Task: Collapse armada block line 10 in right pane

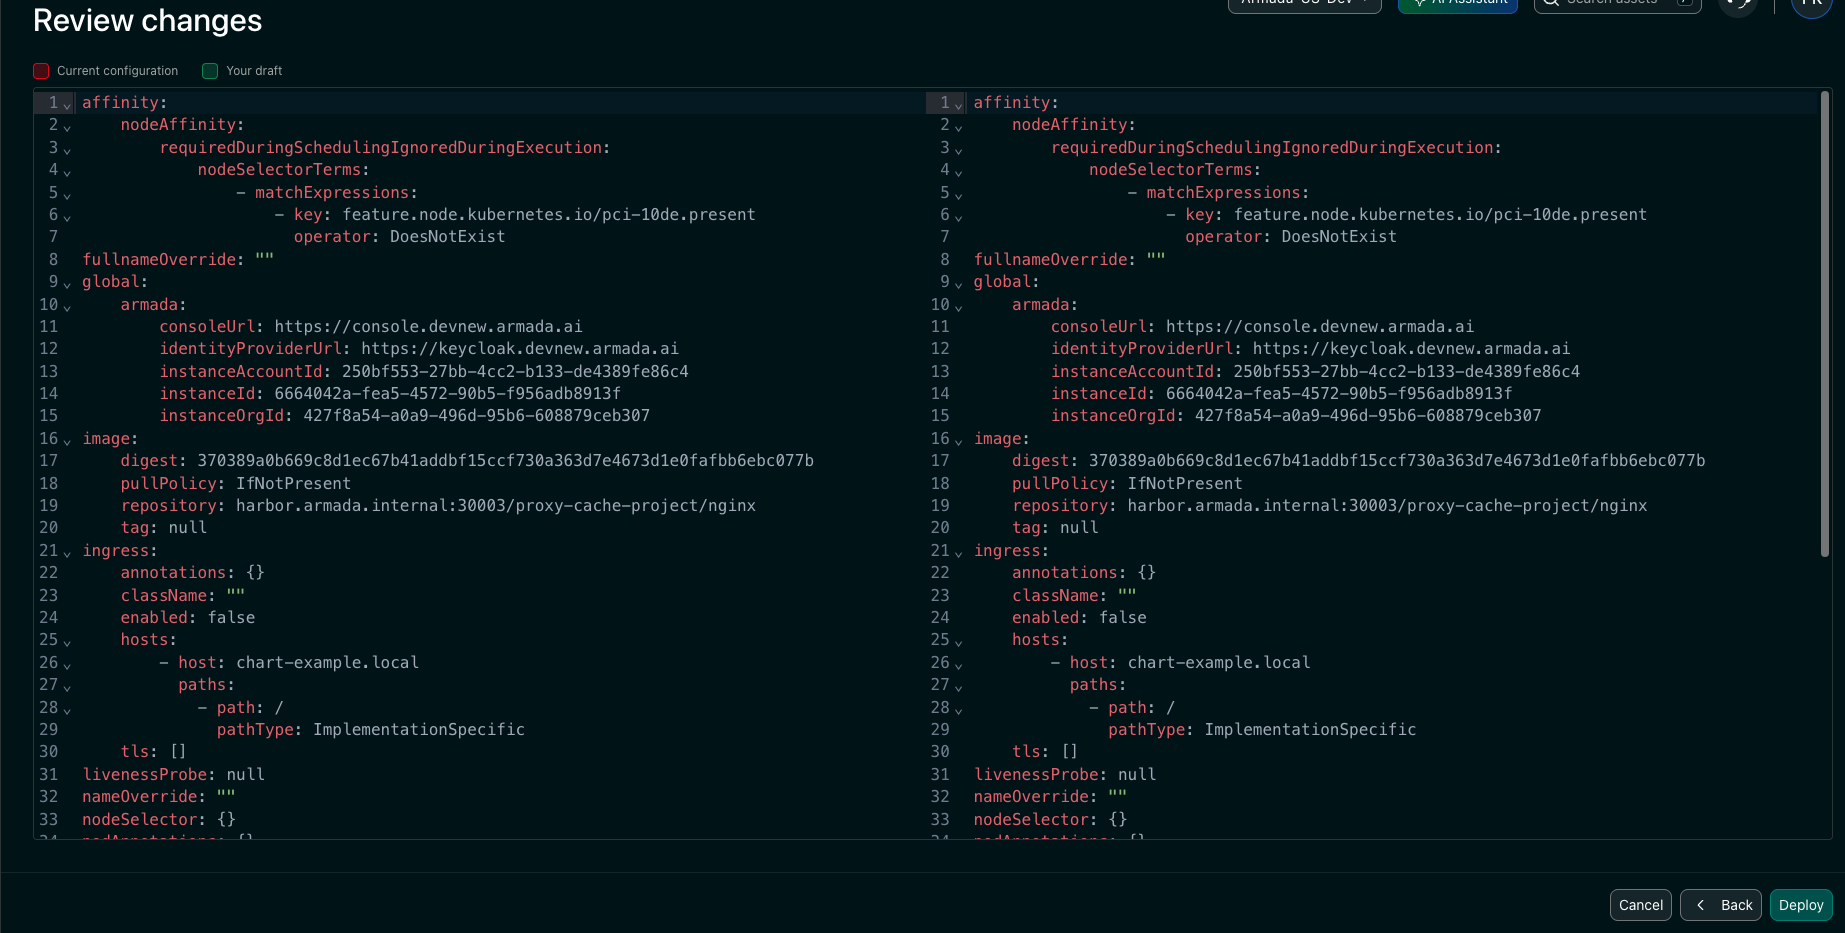Action: tap(958, 306)
